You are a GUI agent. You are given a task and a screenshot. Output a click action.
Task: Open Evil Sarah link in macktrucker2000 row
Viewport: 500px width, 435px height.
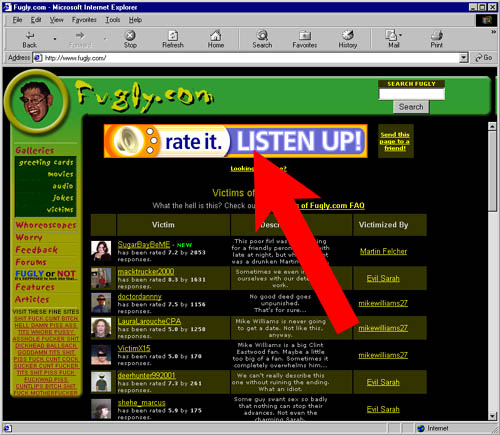(383, 278)
